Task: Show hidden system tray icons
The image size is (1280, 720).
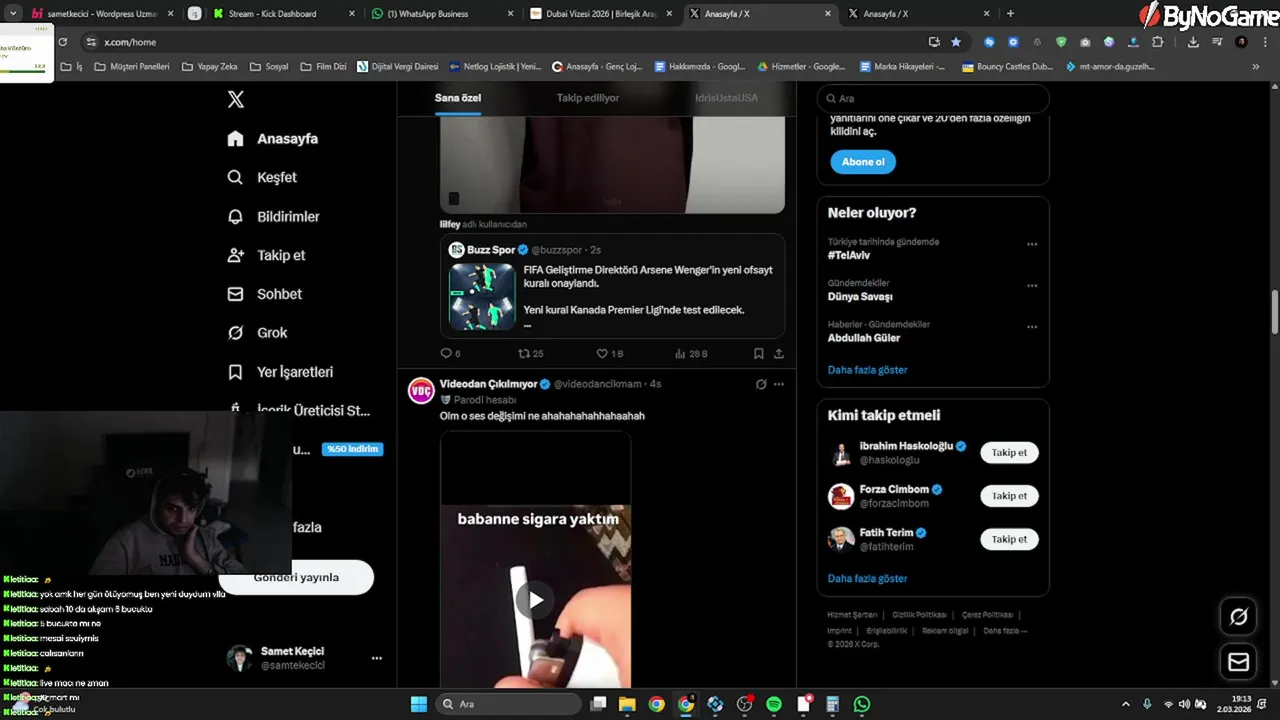Action: click(1125, 704)
